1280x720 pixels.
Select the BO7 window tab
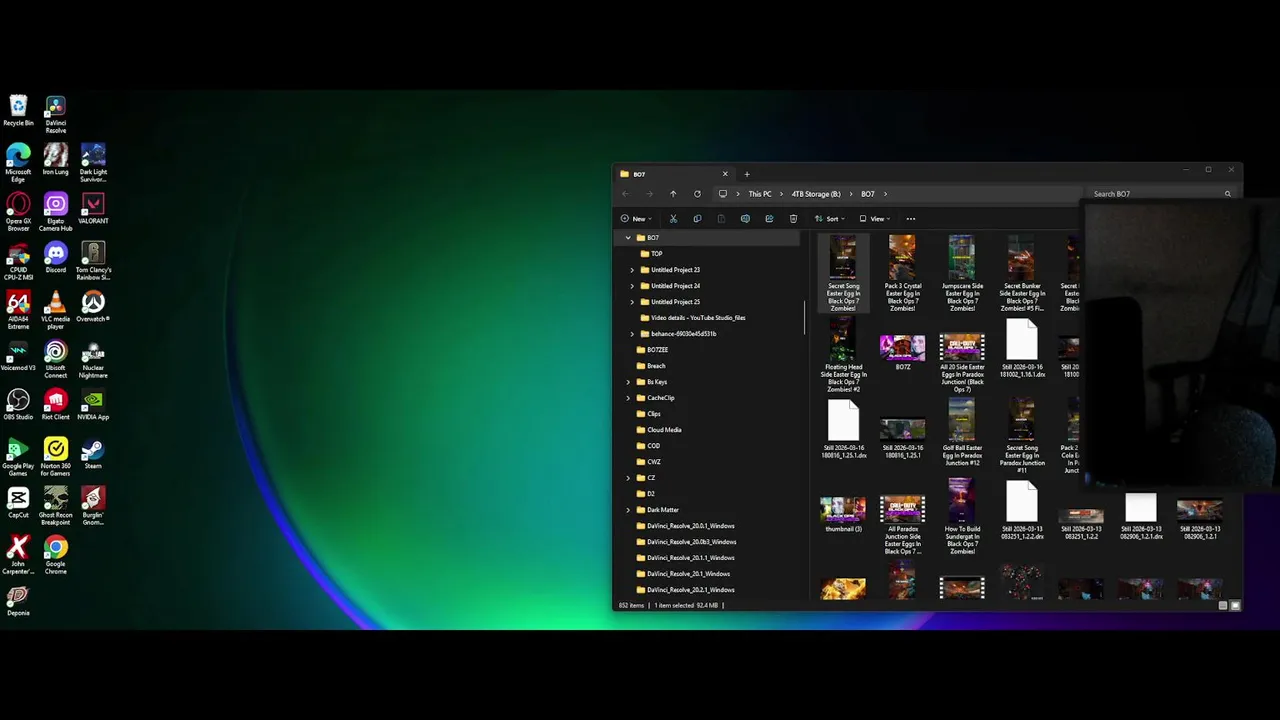click(675, 174)
